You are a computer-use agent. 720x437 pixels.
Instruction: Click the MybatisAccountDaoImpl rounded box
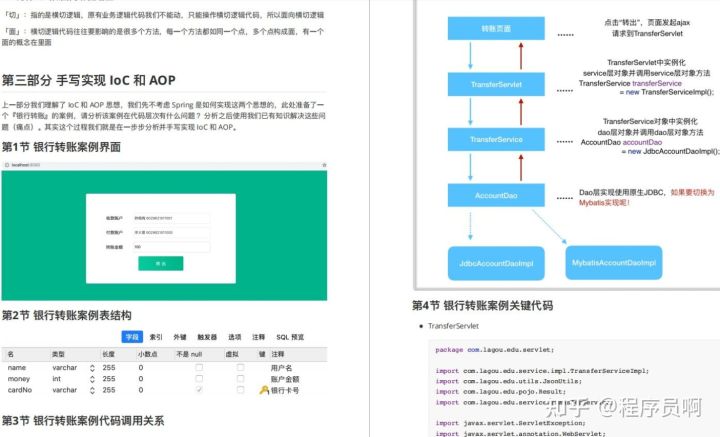click(614, 263)
